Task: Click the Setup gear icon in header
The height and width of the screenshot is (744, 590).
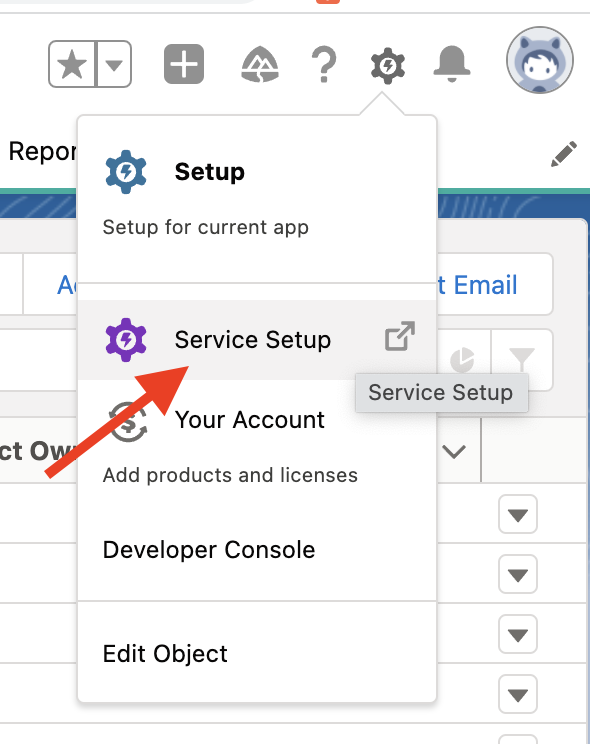Action: (388, 65)
